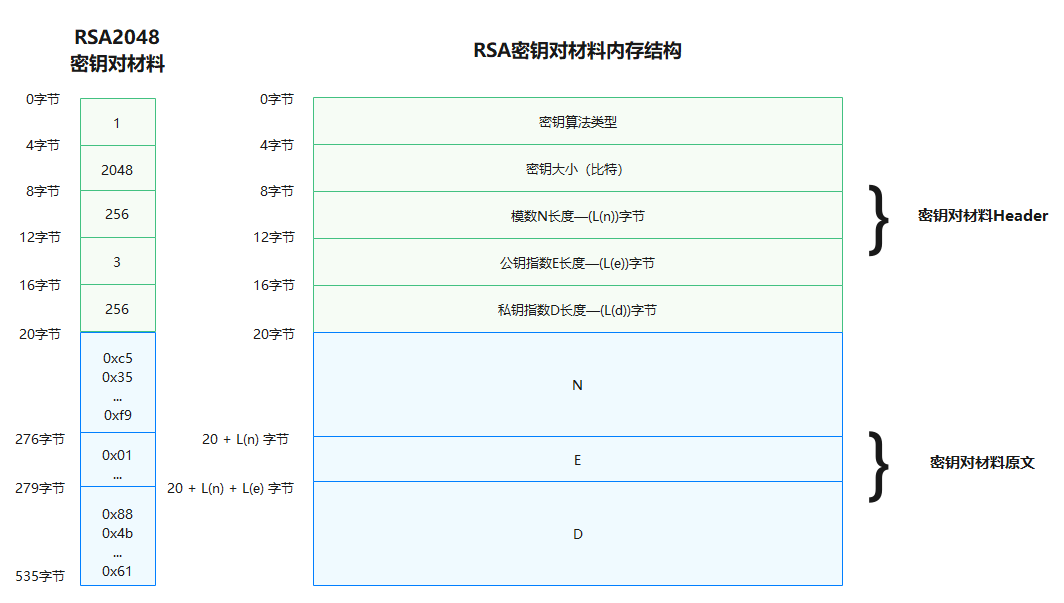Screen dimensions: 1064x603
Task: Click the 密钥算法类型 cell
Action: [x=577, y=122]
